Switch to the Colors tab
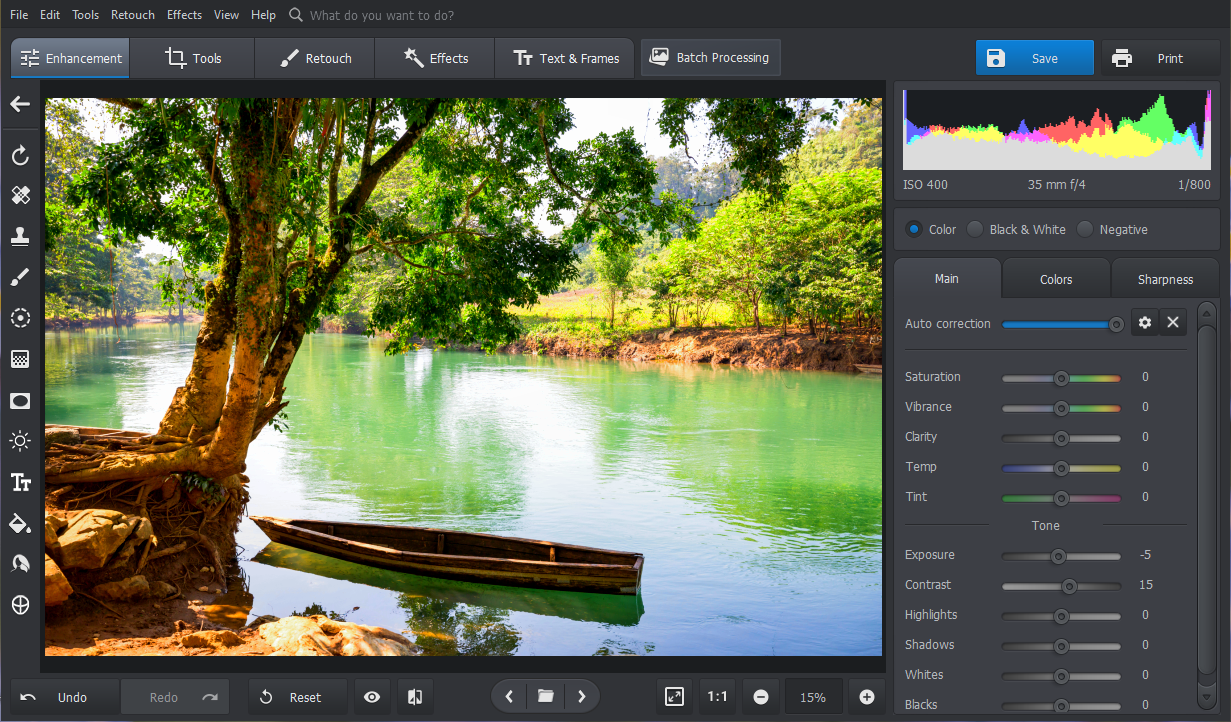Screen dimensions: 1231x722 [x=1056, y=279]
